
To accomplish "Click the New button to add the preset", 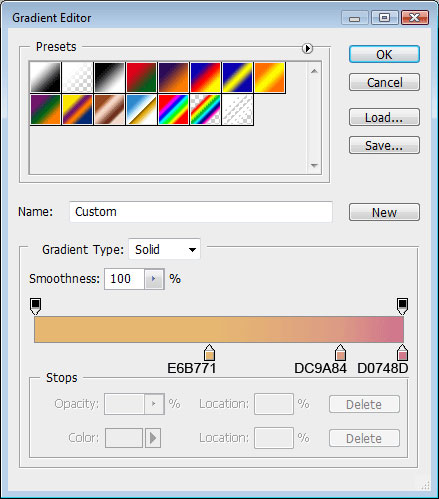I will tap(384, 212).
